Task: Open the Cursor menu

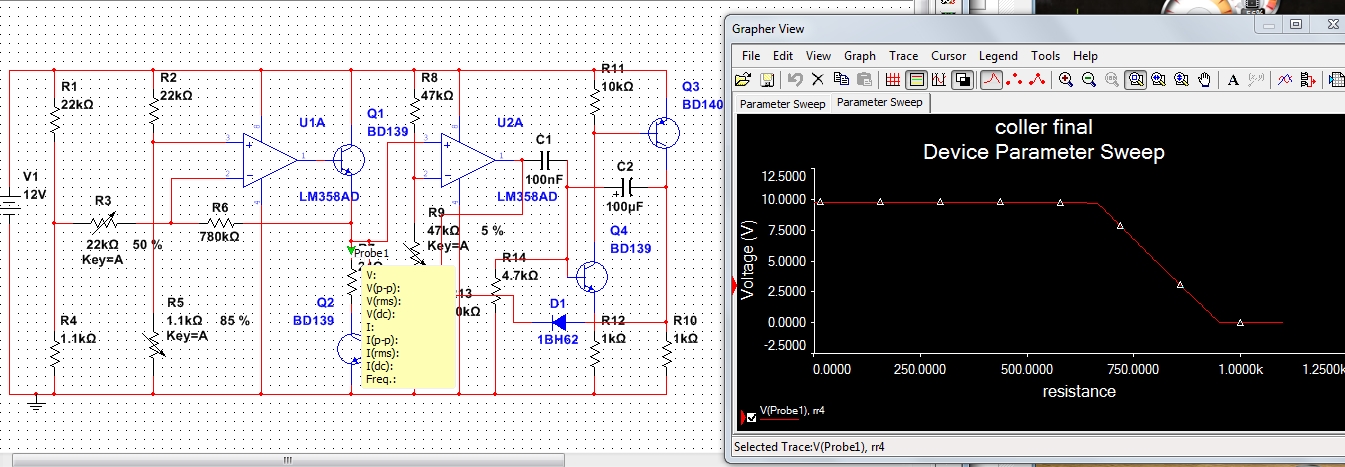Action: click(x=949, y=56)
